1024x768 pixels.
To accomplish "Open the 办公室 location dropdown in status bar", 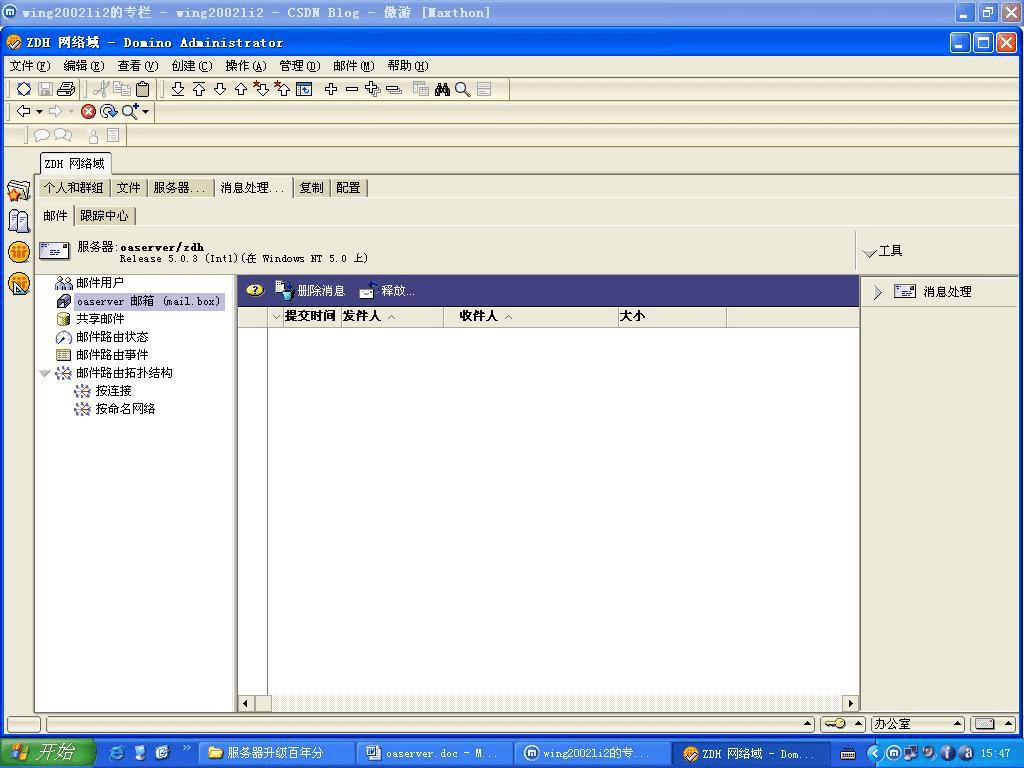I will coord(917,724).
